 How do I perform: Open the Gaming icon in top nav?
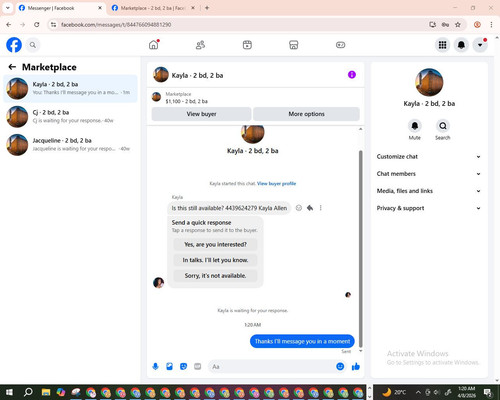[340, 45]
